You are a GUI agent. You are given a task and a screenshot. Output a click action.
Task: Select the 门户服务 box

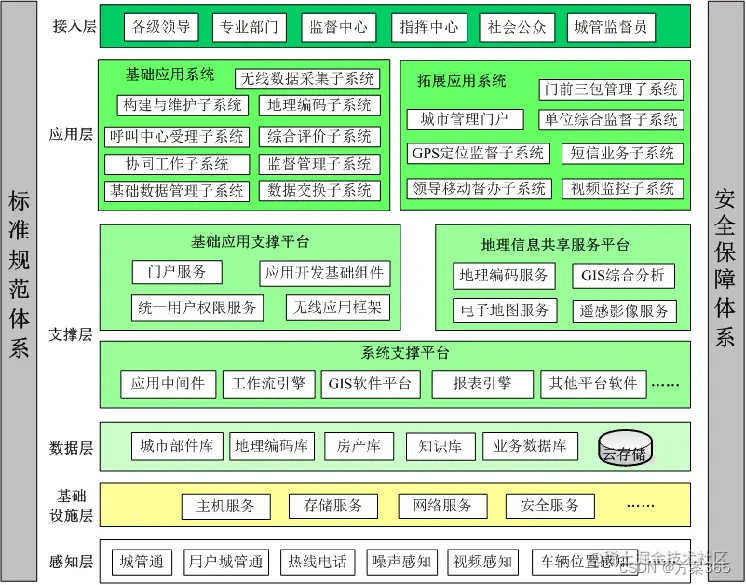177,272
